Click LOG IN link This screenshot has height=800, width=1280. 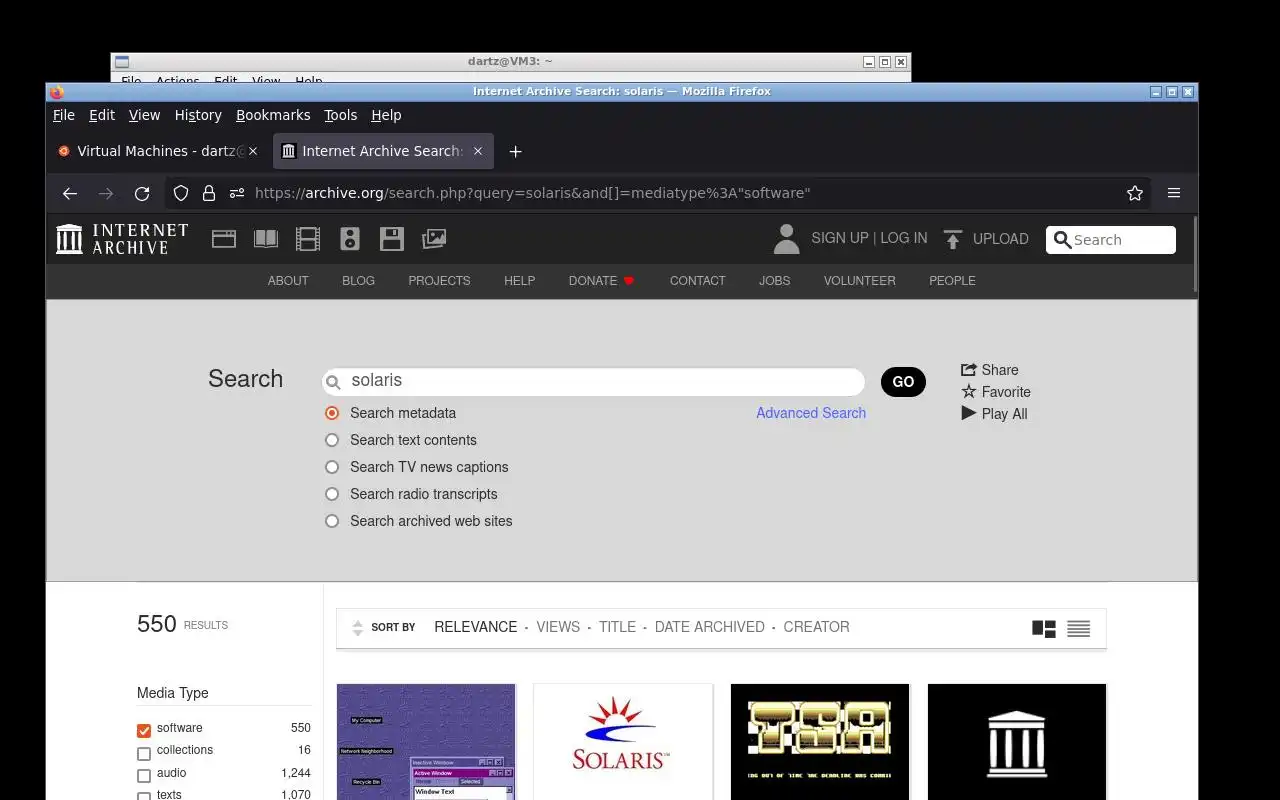(x=904, y=238)
